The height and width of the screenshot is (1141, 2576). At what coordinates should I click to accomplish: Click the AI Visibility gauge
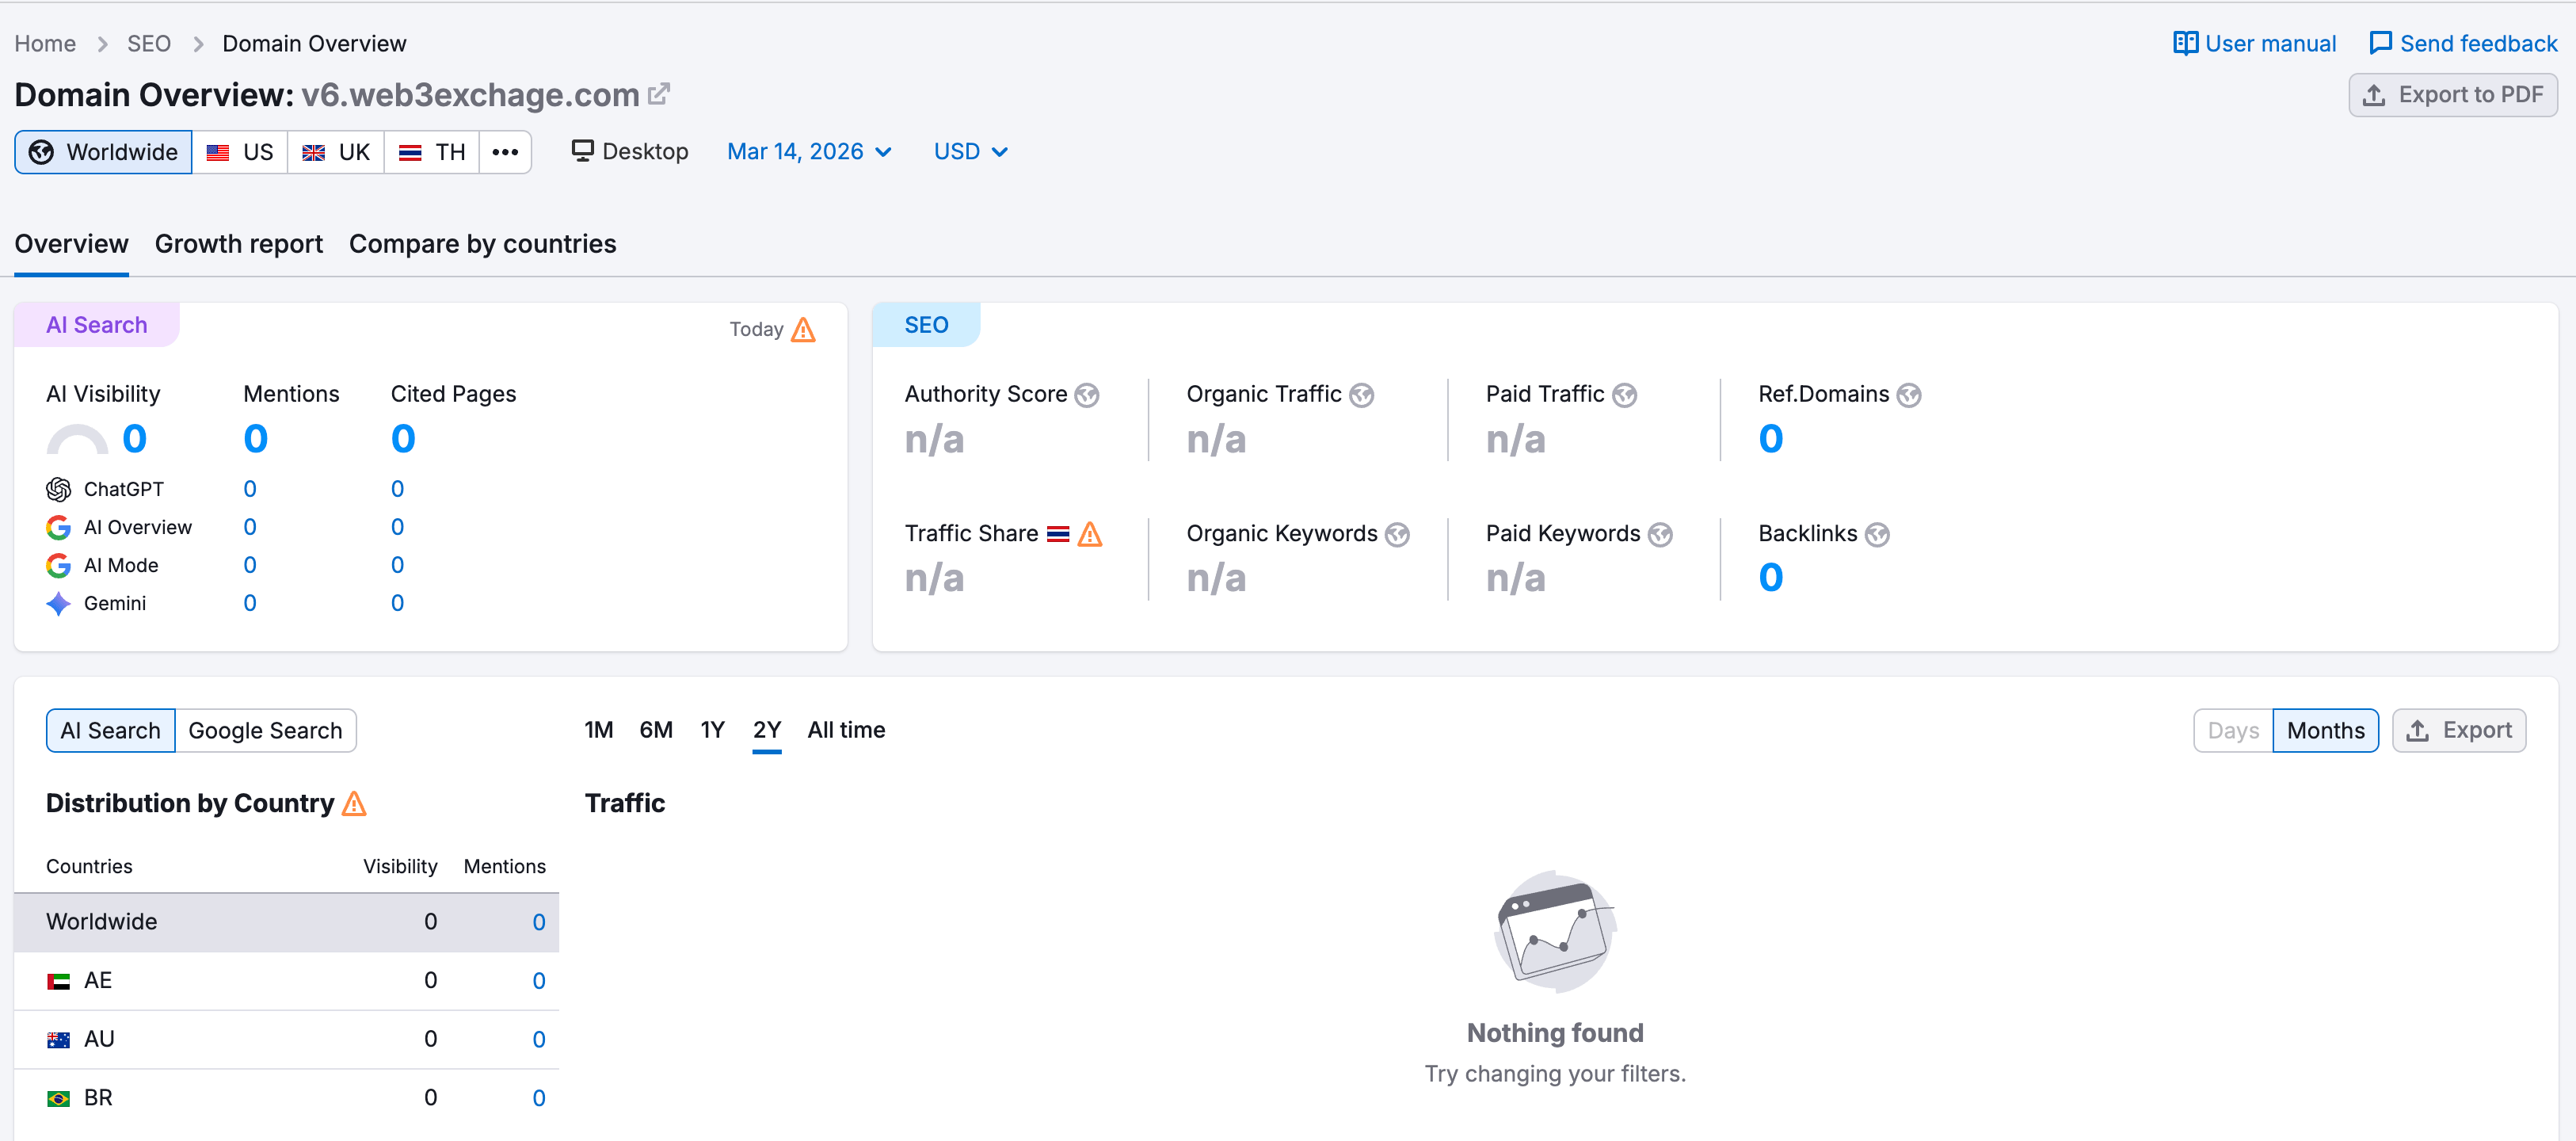(x=77, y=439)
